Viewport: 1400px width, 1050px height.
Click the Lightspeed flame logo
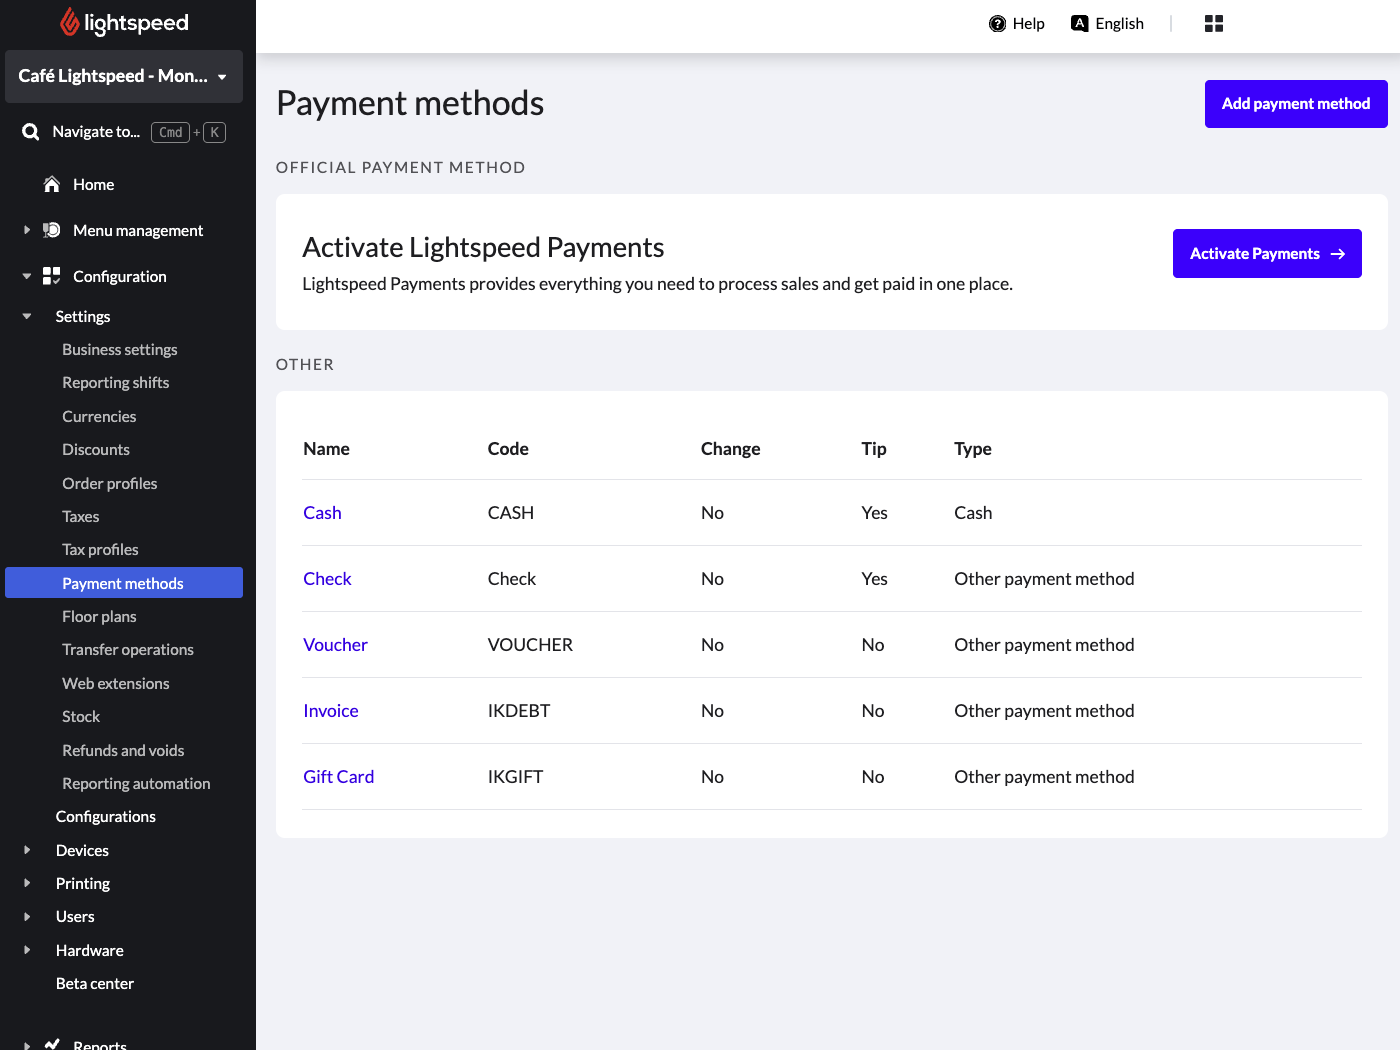tap(69, 22)
